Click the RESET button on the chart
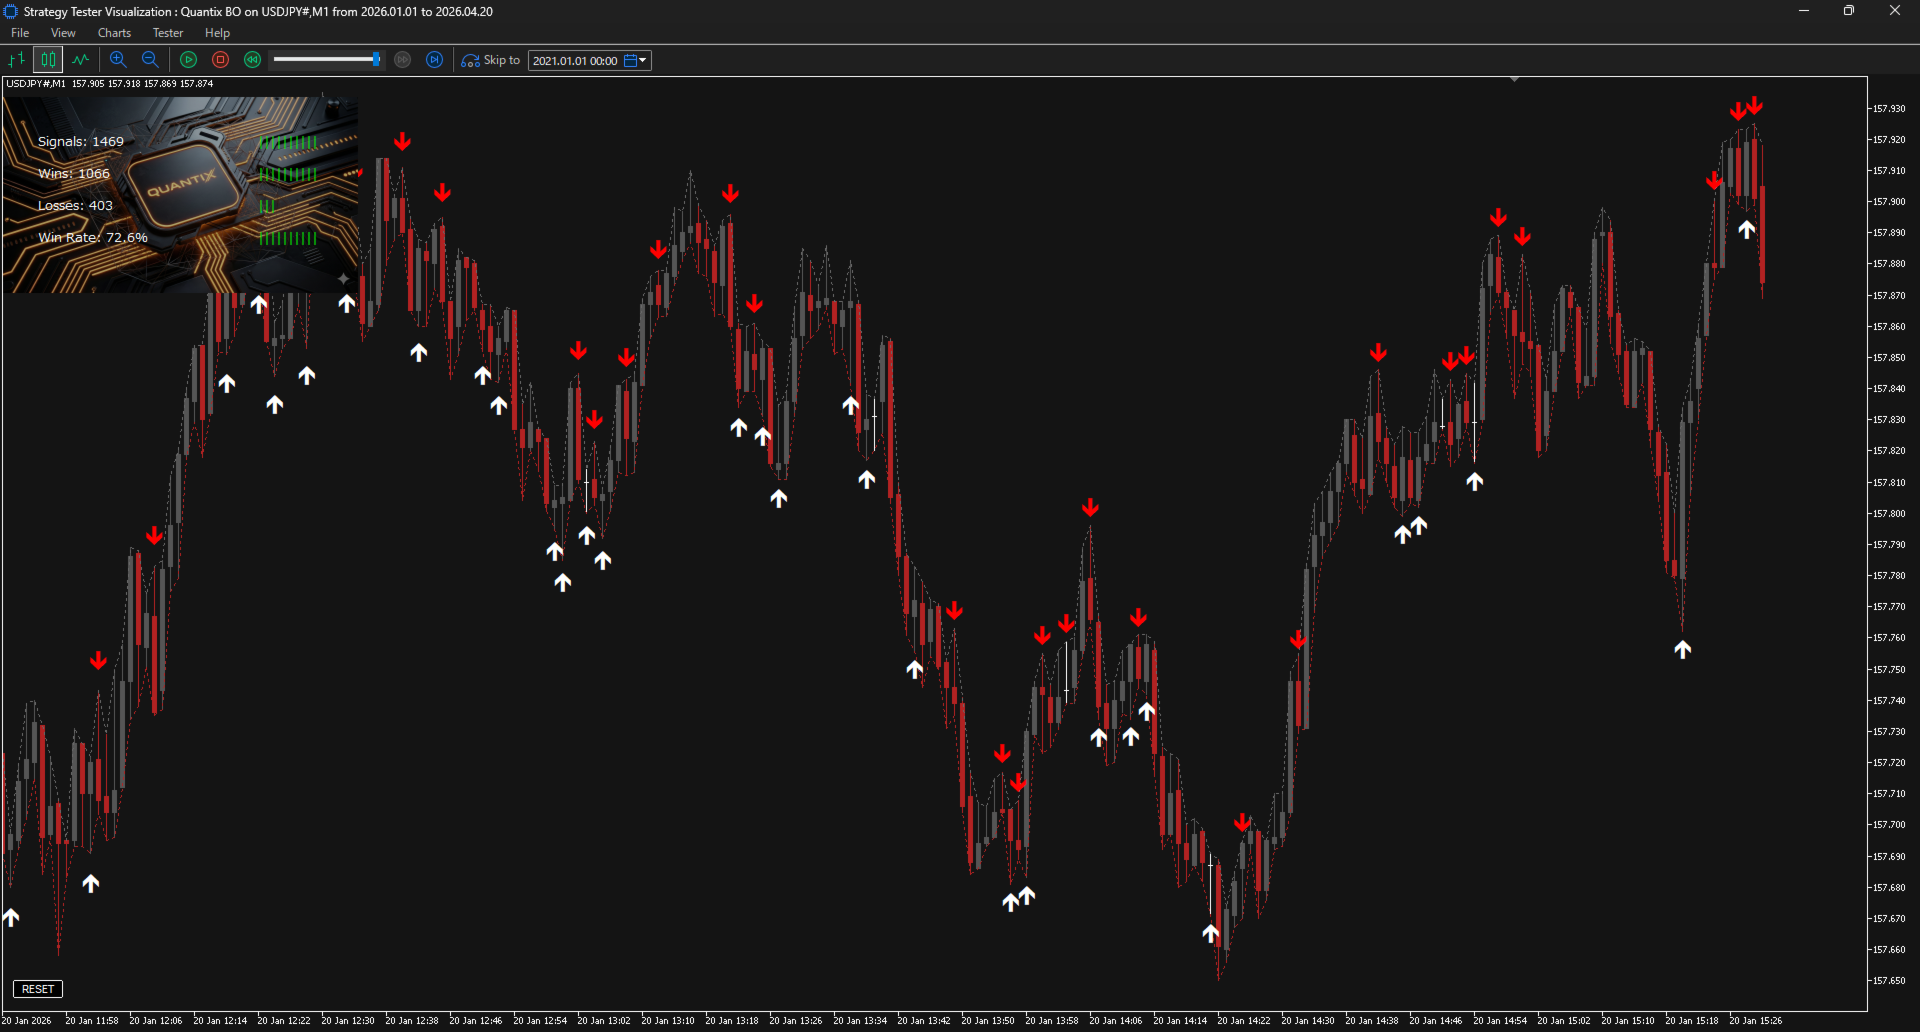The image size is (1920, 1032). click(38, 989)
